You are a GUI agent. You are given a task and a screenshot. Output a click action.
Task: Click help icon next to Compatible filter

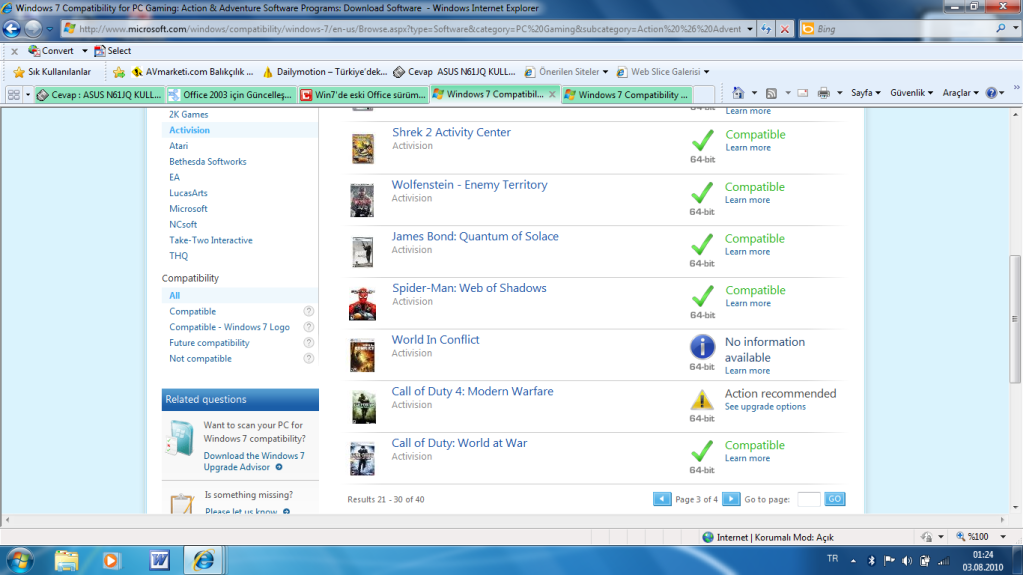coord(309,311)
